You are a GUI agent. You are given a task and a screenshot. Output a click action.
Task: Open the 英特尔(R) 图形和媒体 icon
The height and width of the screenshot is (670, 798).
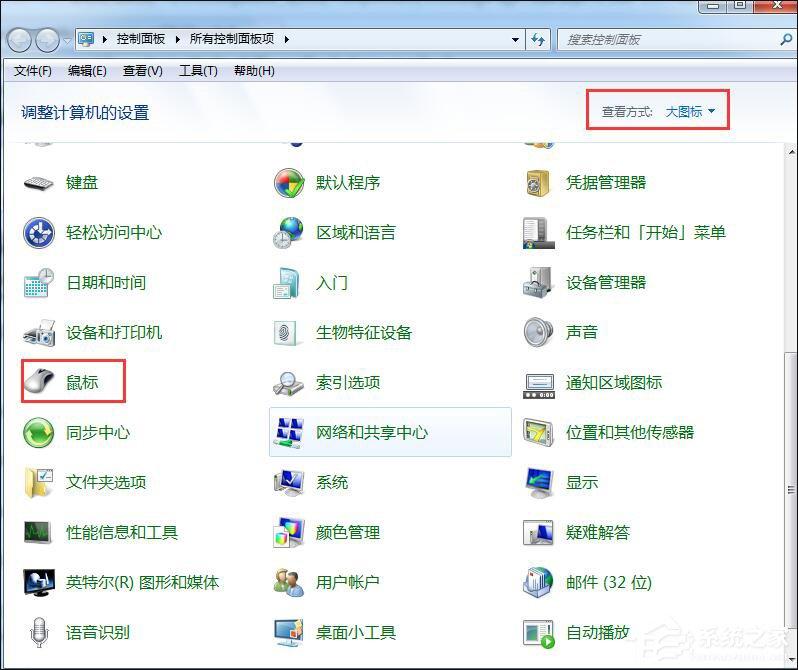pos(39,582)
